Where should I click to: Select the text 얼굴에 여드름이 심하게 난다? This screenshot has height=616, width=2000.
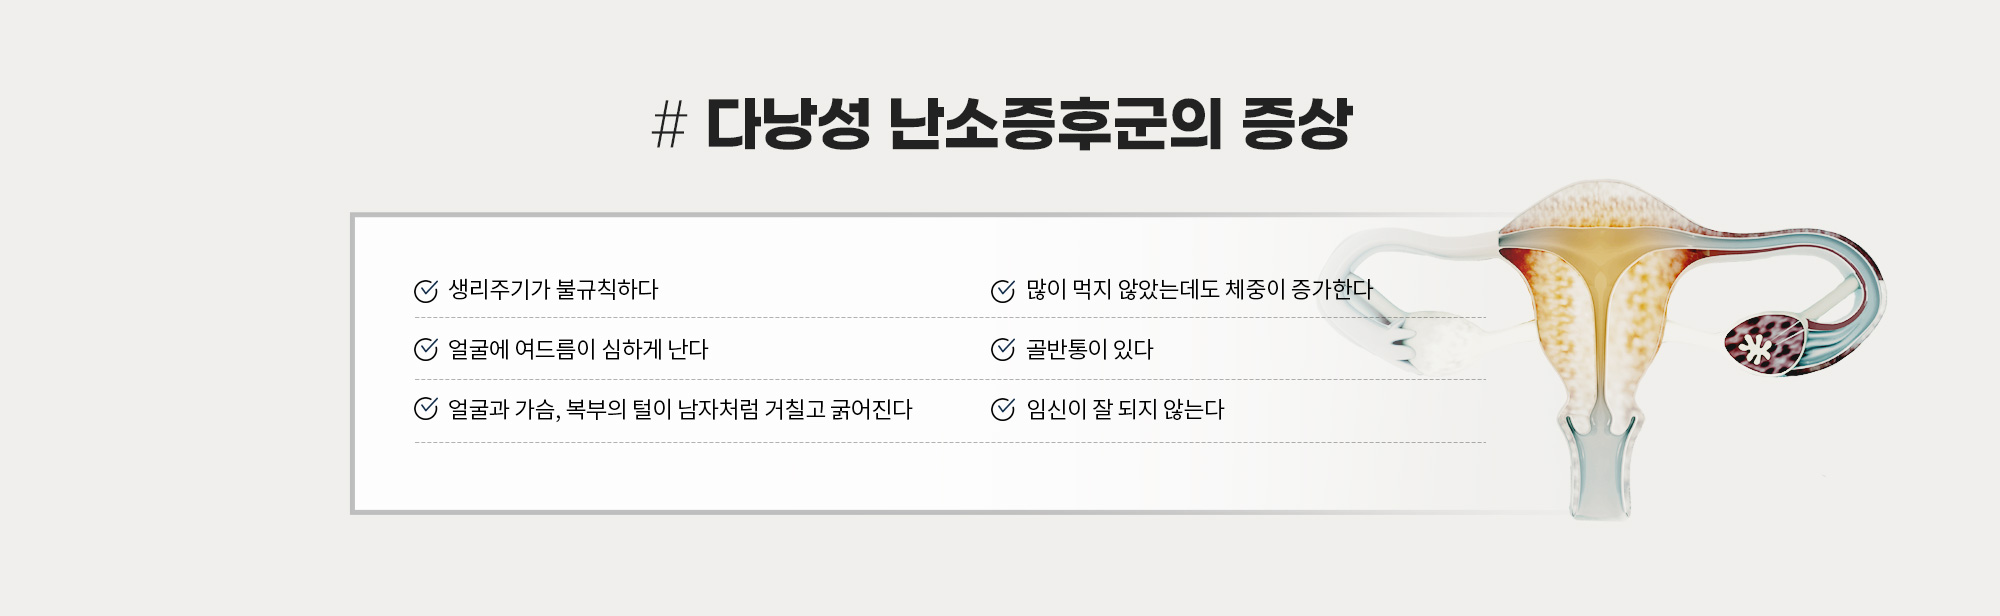[x=578, y=349]
